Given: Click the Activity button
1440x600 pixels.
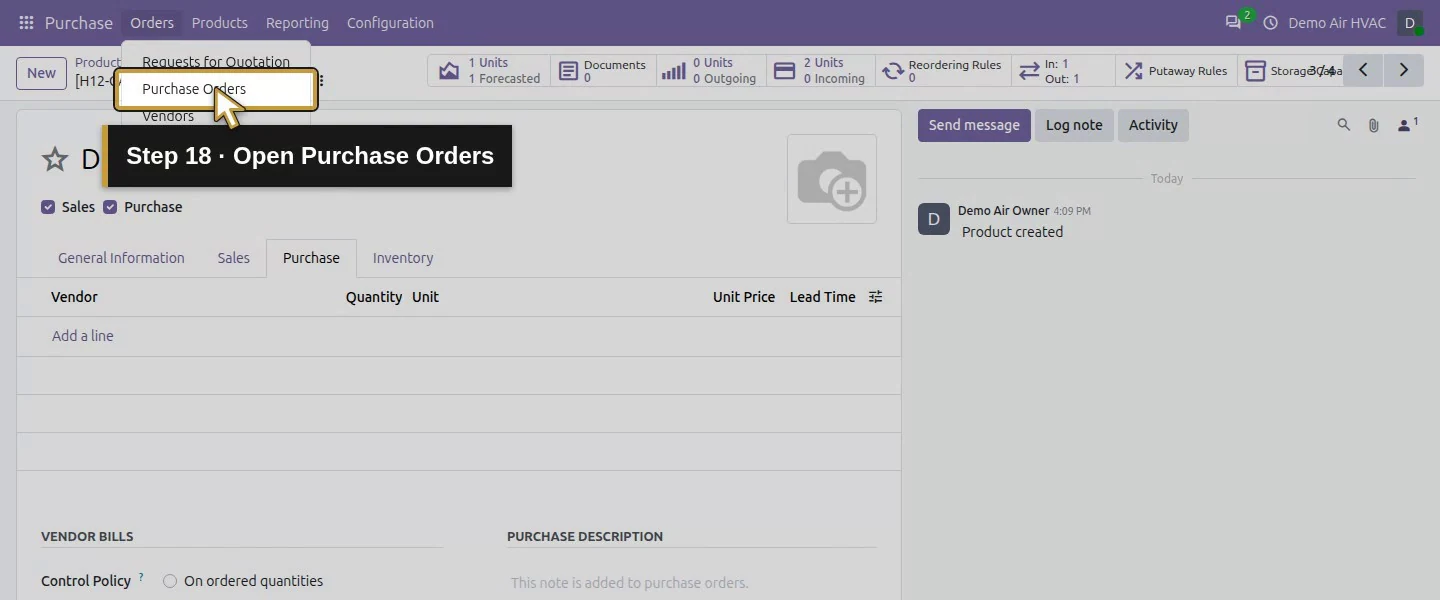Looking at the screenshot, I should tap(1153, 125).
